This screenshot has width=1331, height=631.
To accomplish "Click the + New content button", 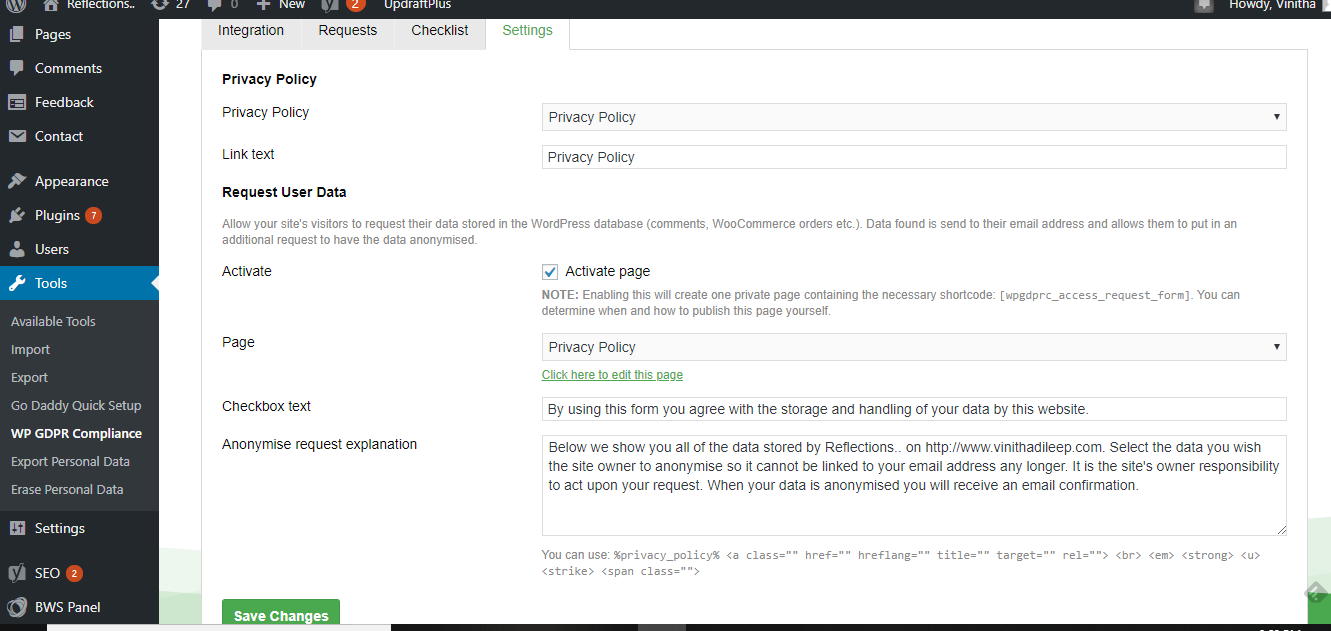I will (x=281, y=4).
